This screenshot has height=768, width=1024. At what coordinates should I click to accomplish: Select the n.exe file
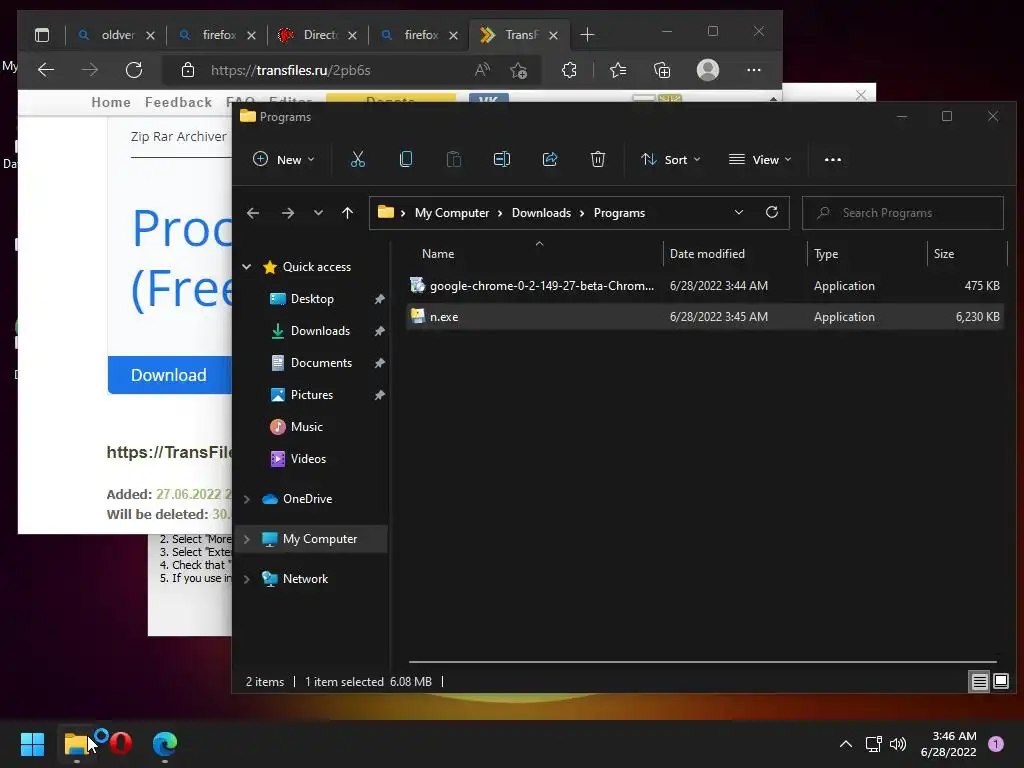(704, 317)
